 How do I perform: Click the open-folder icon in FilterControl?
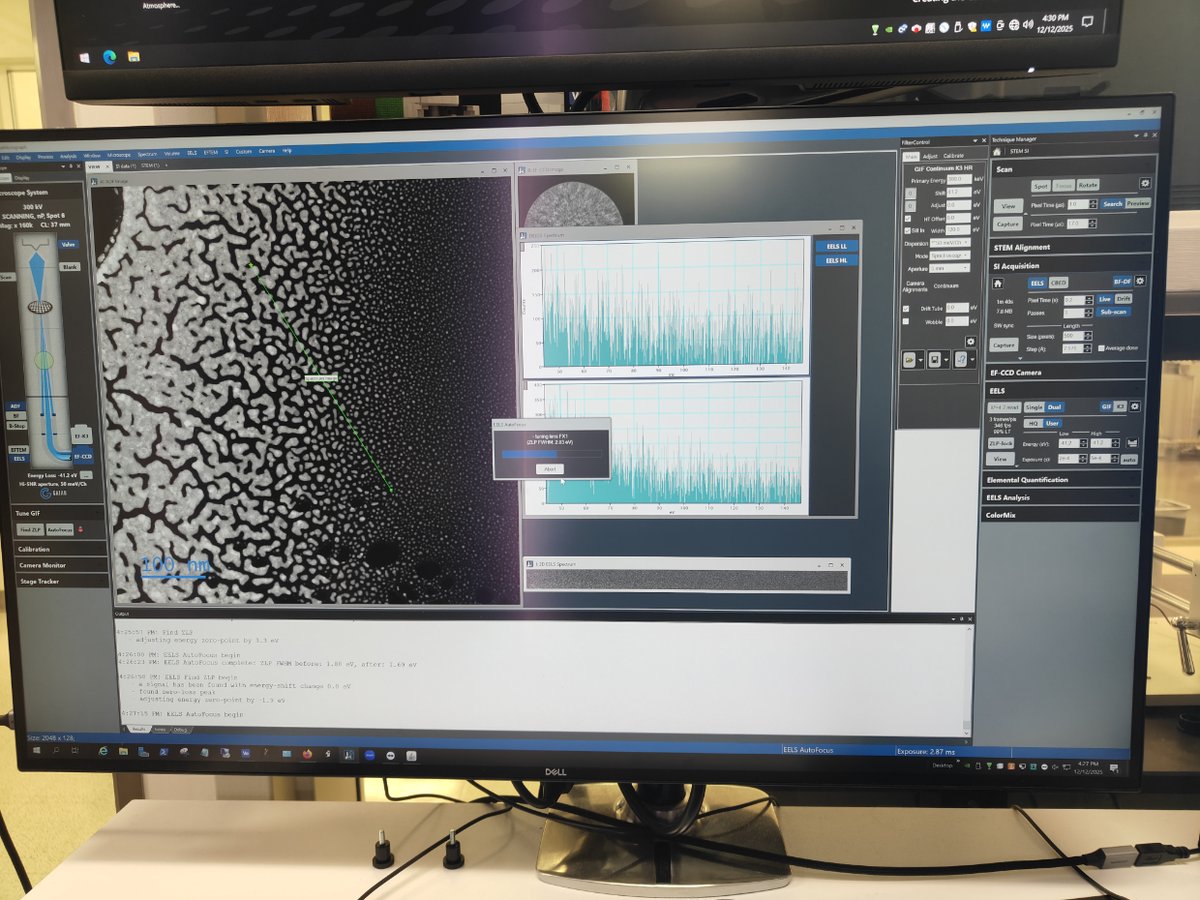910,359
